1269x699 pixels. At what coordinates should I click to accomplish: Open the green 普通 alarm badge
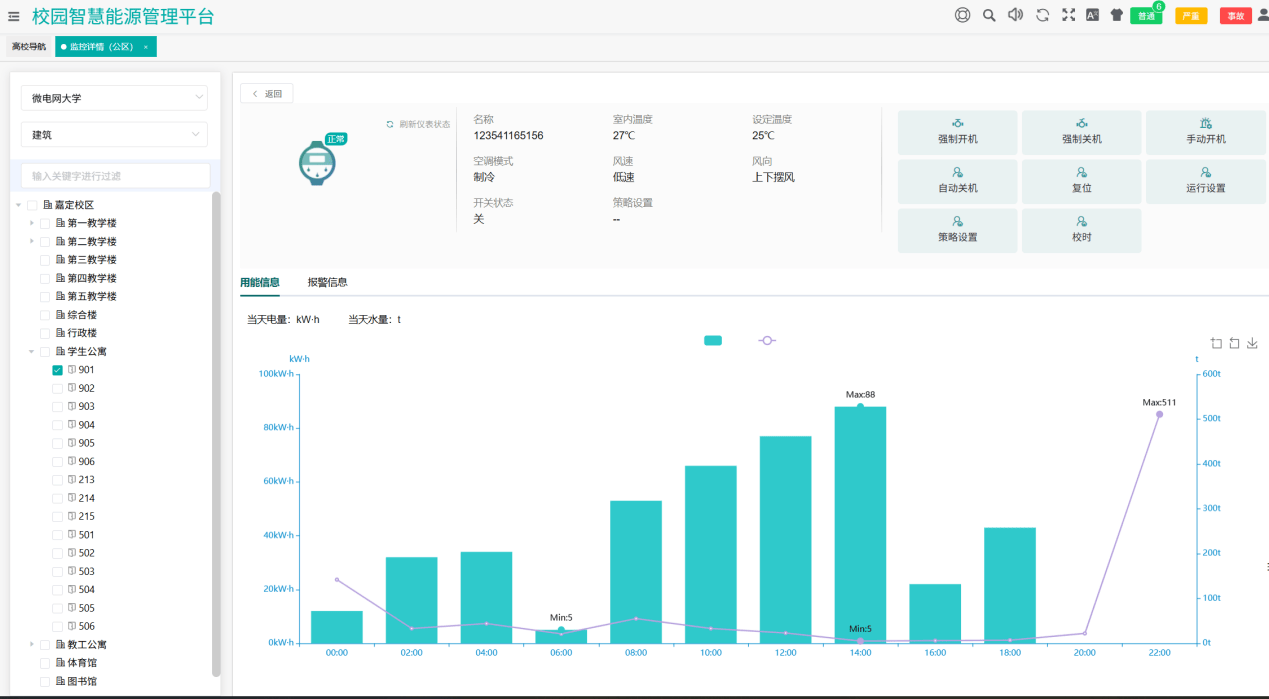pyautogui.click(x=1146, y=16)
